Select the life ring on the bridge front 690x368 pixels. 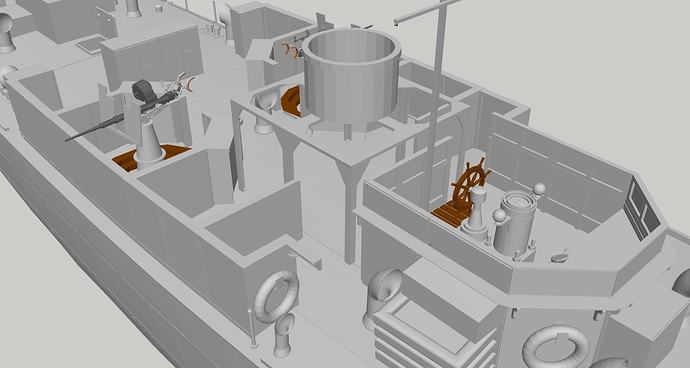tap(556, 347)
